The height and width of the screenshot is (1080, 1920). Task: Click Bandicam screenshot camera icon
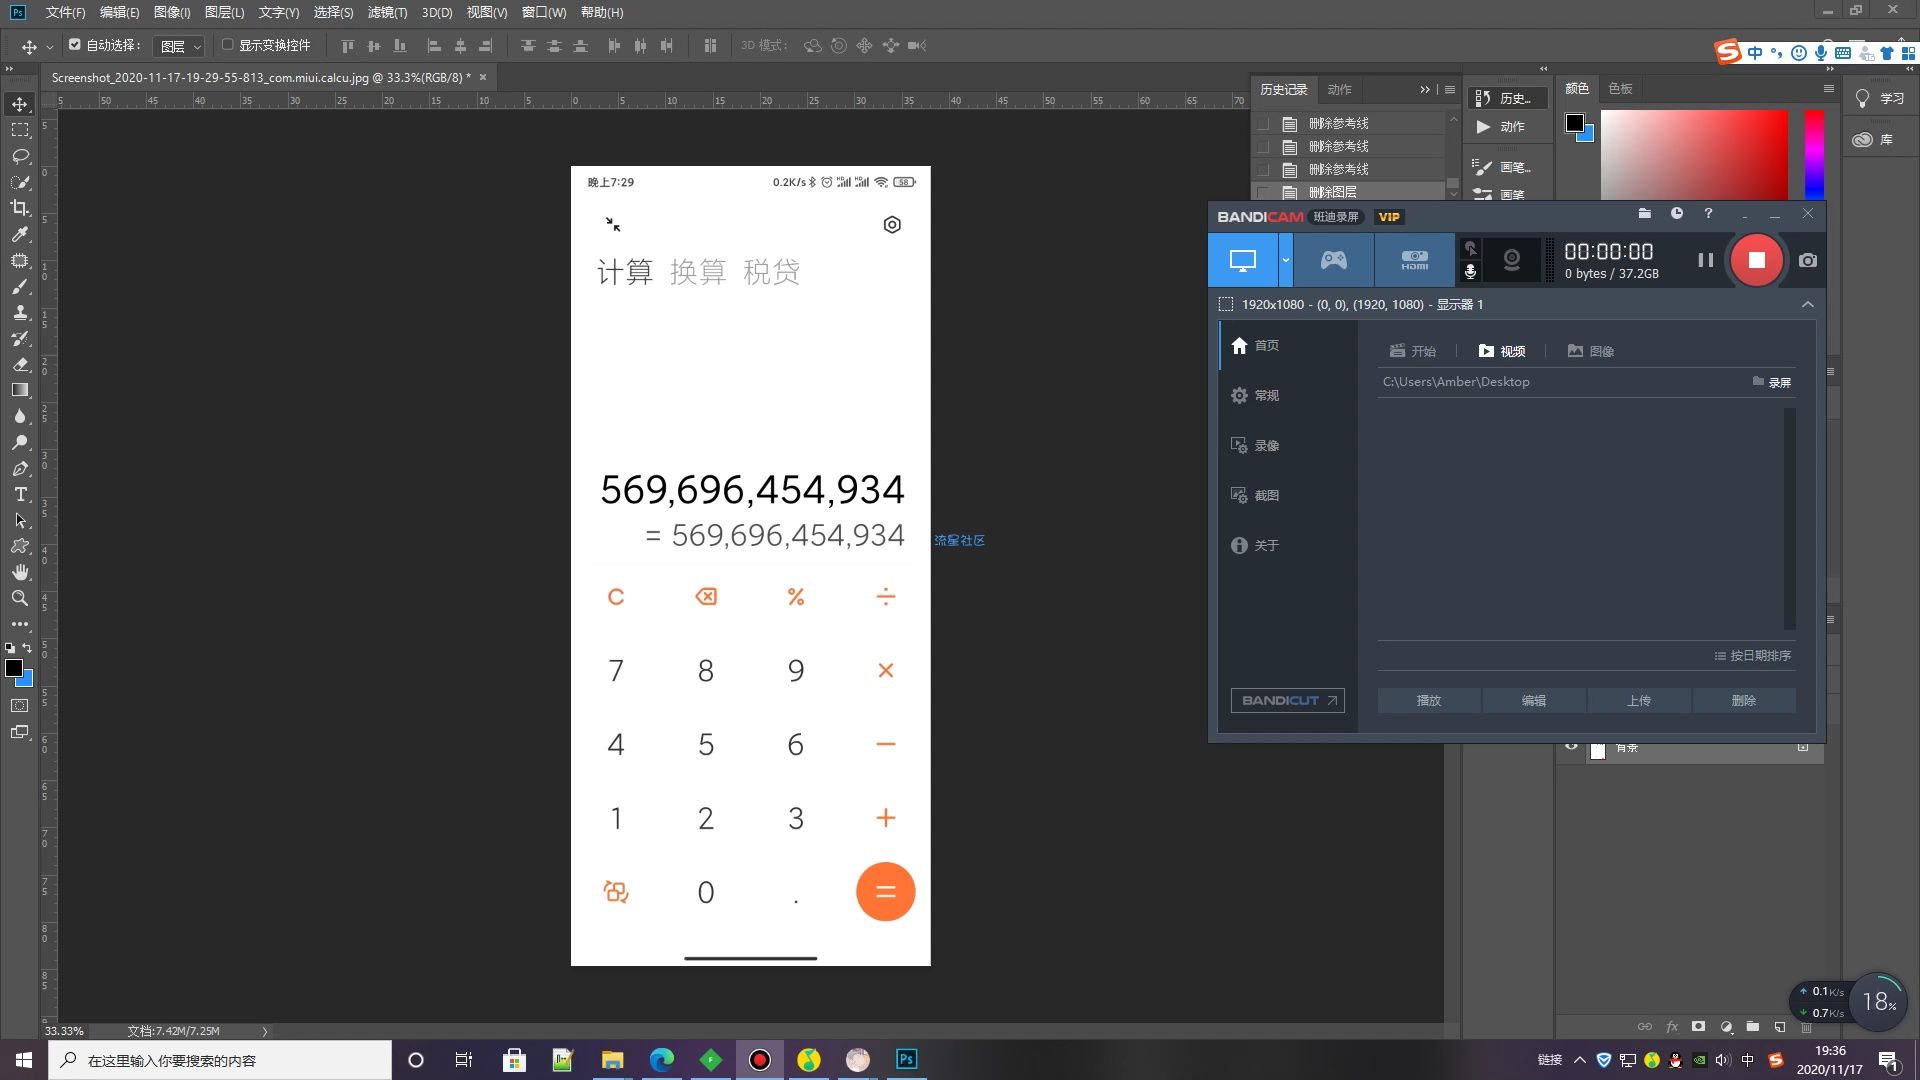pos(1808,260)
